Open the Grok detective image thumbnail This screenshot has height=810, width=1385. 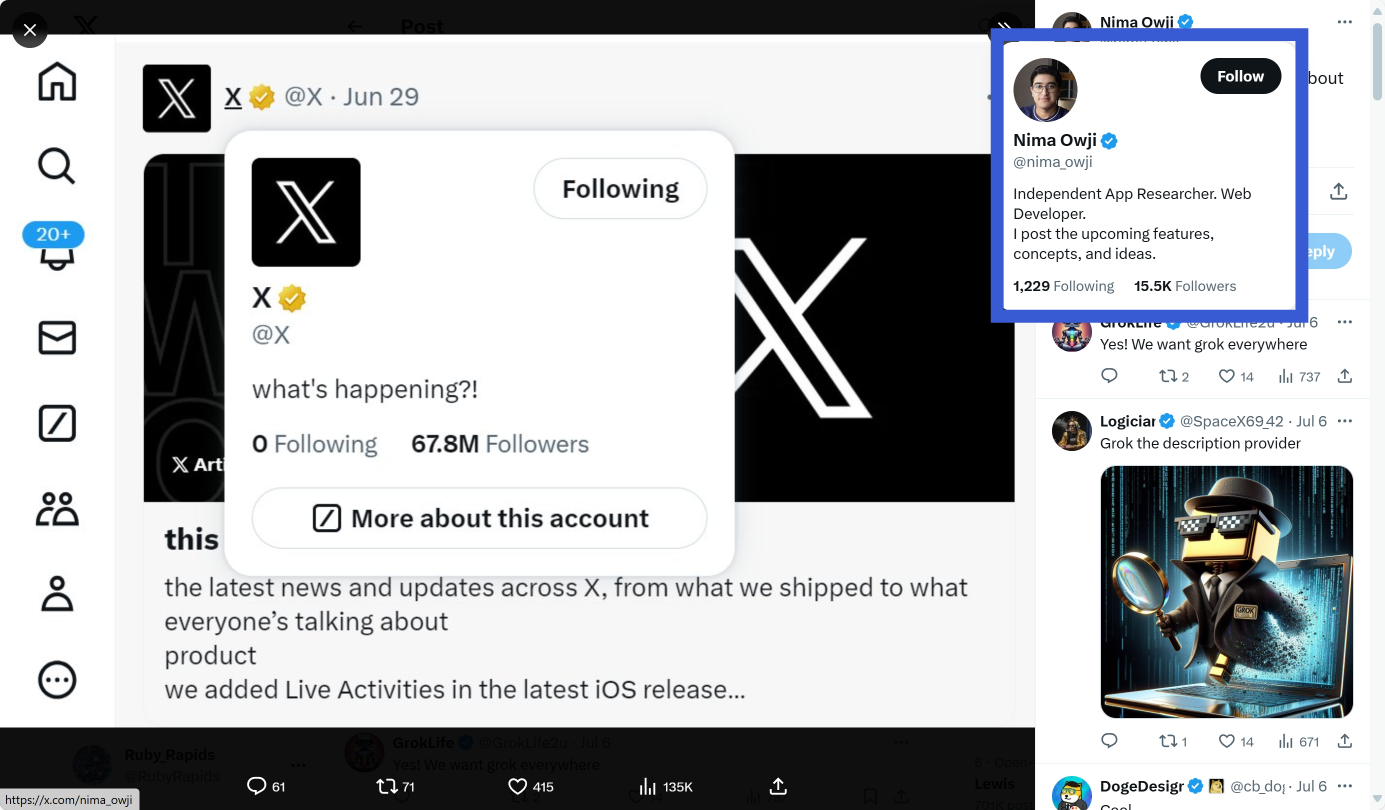pos(1226,592)
